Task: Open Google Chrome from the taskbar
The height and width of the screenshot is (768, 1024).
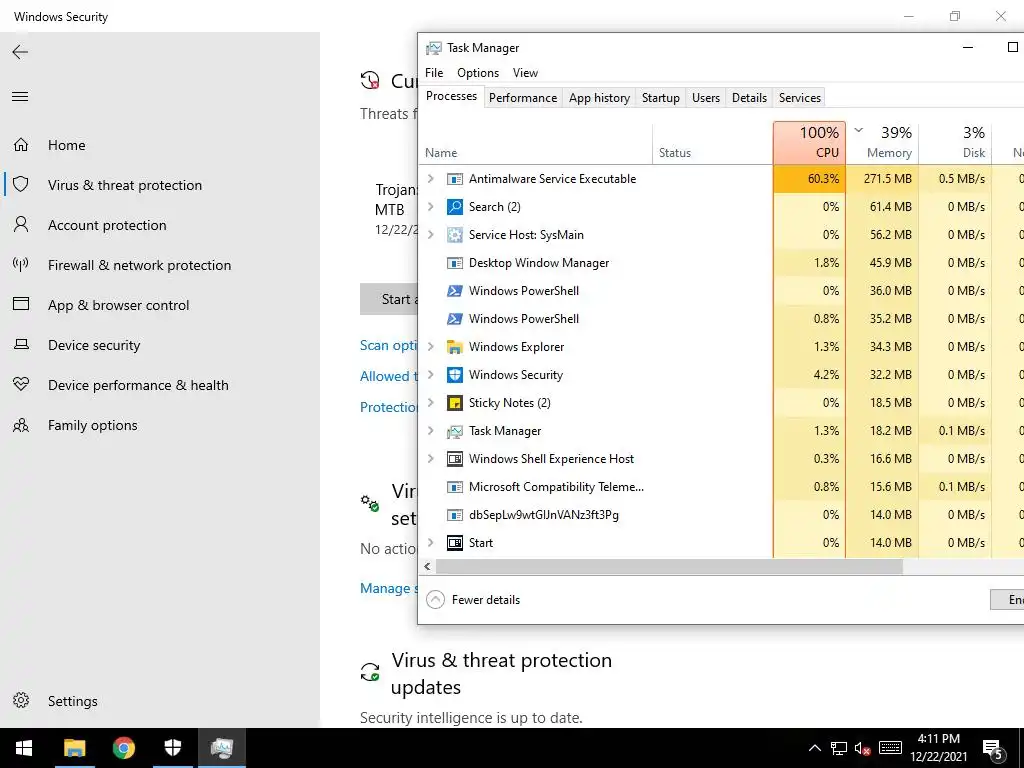Action: pos(123,748)
